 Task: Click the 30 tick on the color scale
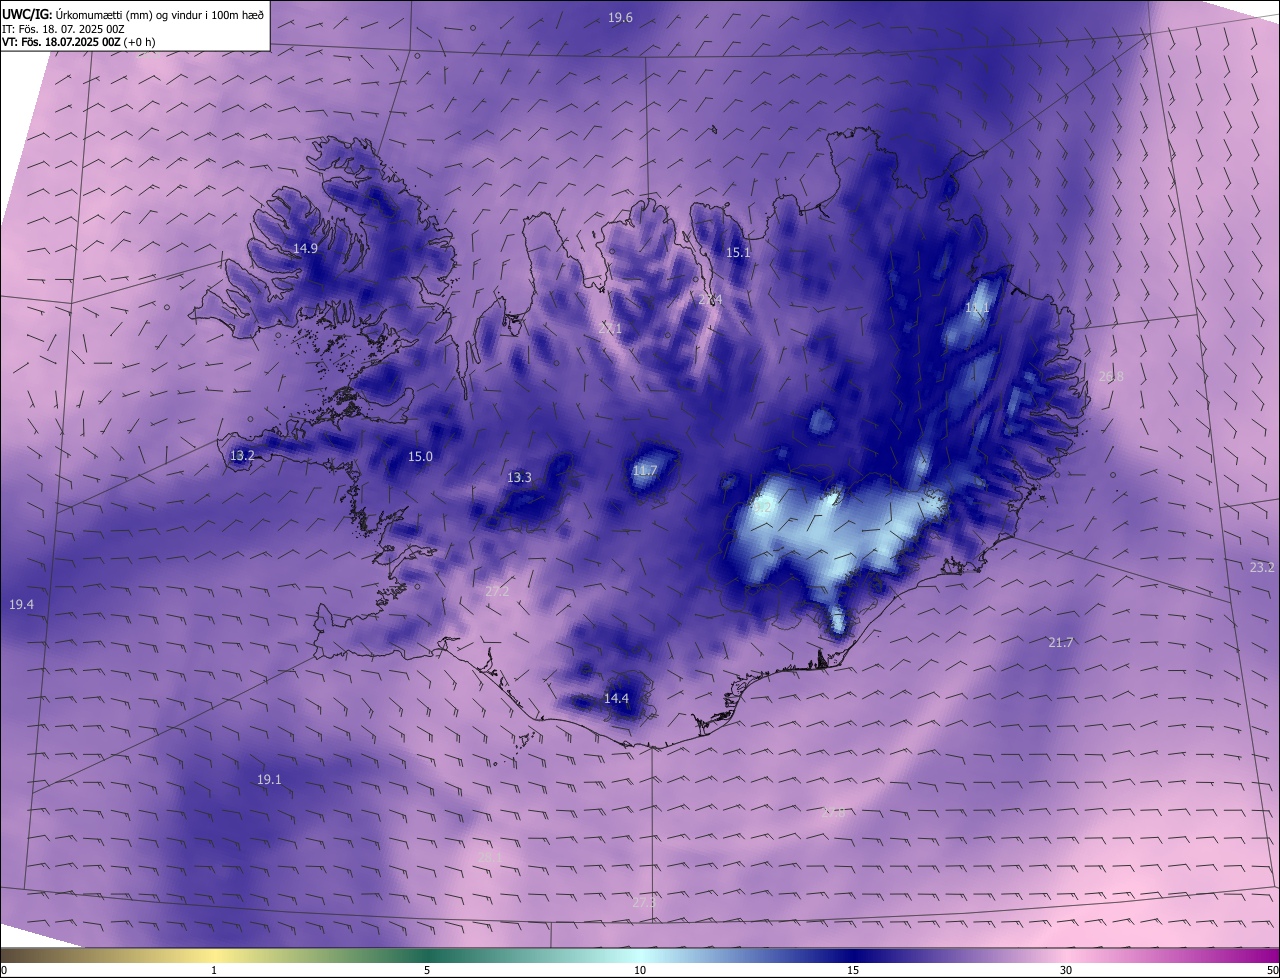tap(1066, 971)
